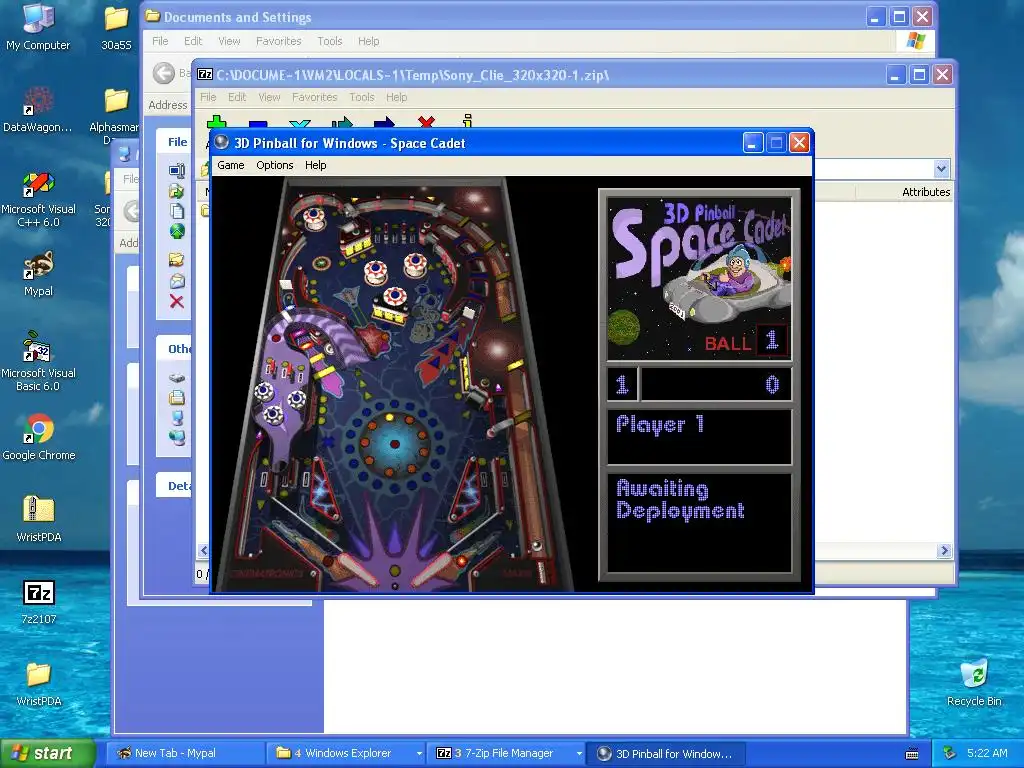Screen dimensions: 1024x768
Task: Select the Recycle Bin desktop icon
Action: tap(974, 682)
